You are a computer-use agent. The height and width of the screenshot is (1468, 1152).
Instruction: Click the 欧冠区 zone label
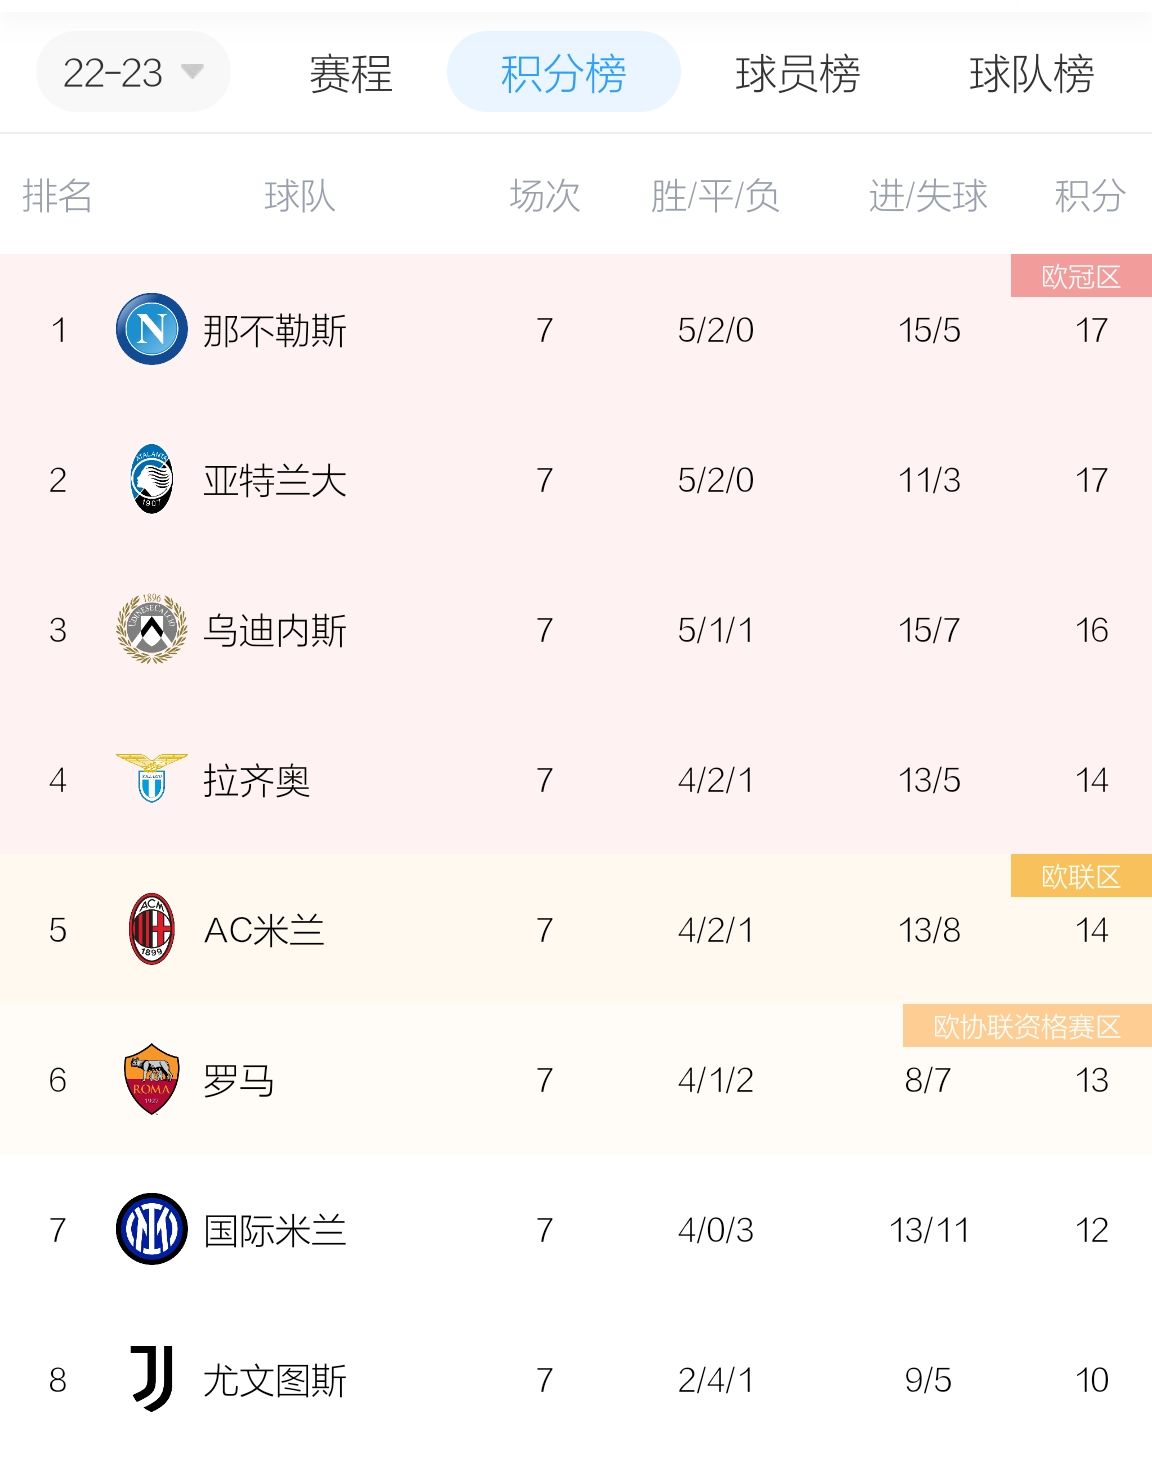click(x=1081, y=276)
